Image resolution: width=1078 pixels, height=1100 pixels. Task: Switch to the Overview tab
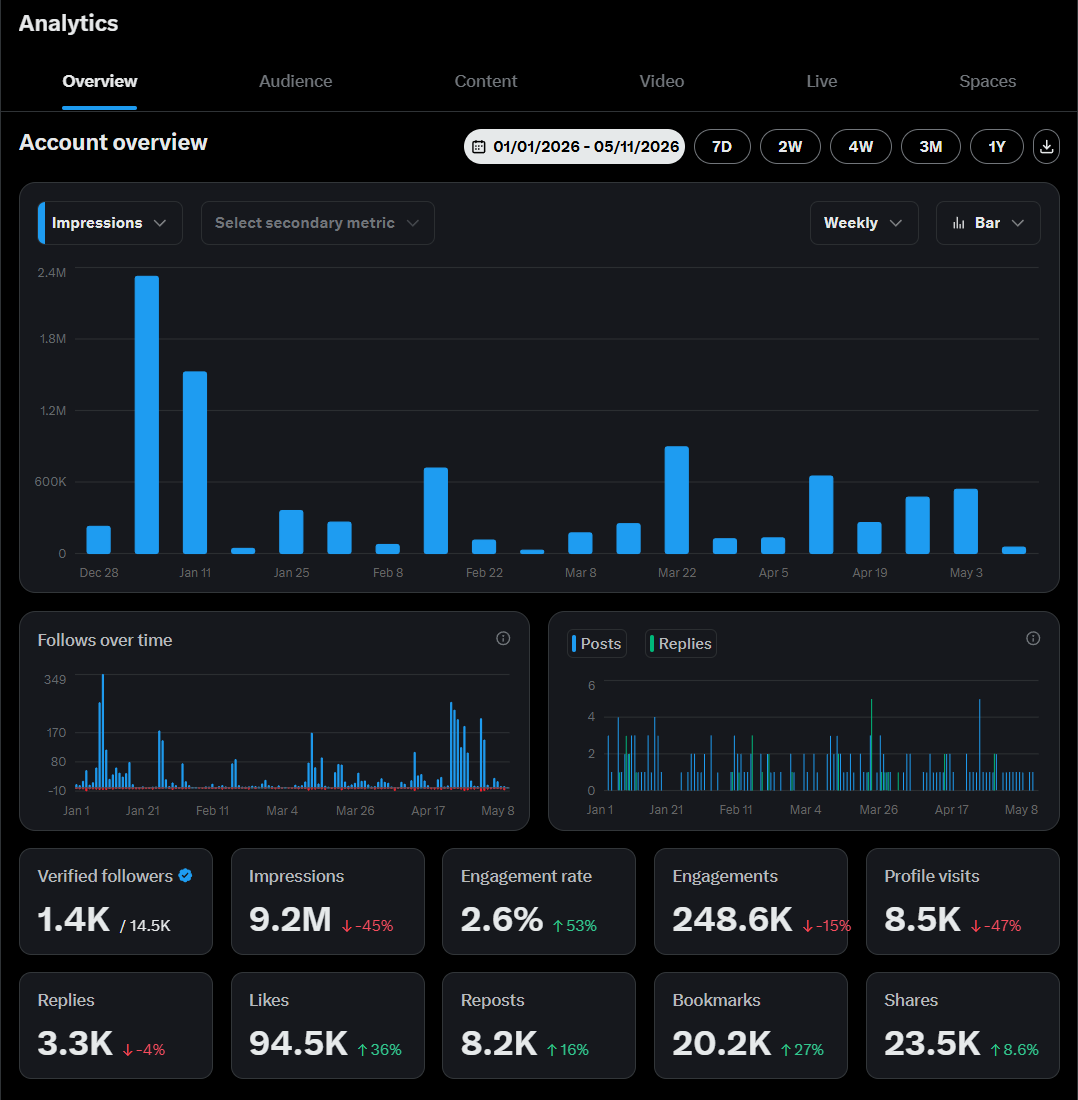(100, 81)
